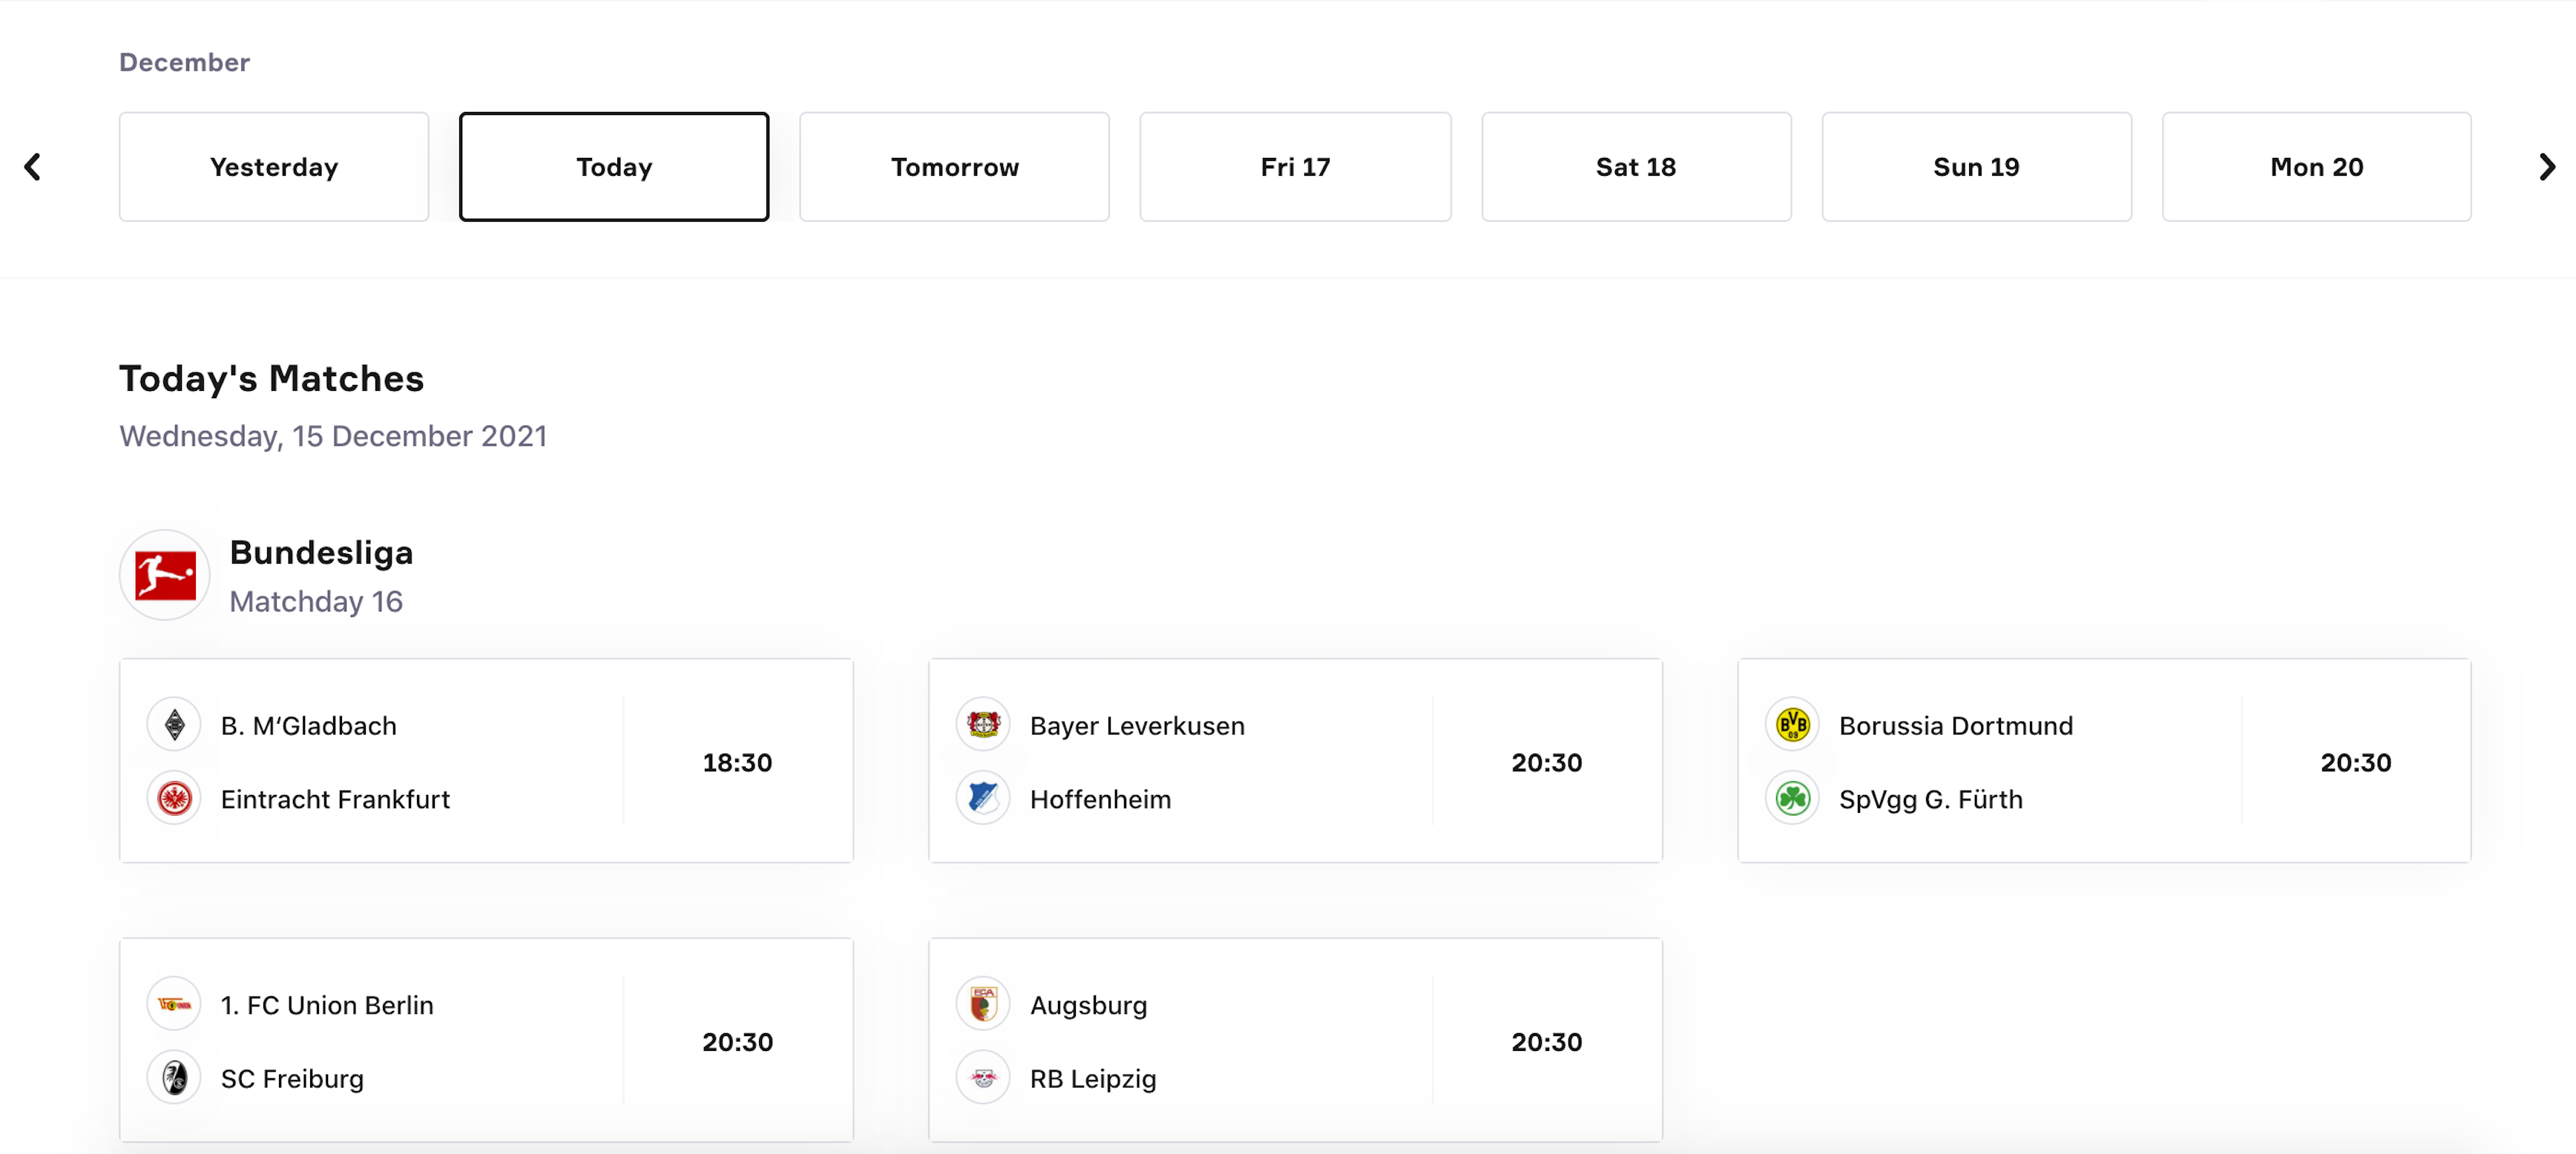Click the Borussia Dortmund BVB crest

tap(1792, 725)
